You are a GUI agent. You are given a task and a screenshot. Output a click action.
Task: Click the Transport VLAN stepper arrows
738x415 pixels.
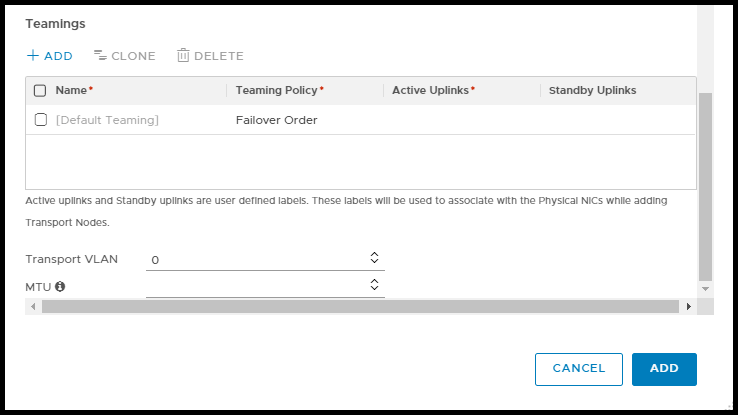(x=374, y=258)
